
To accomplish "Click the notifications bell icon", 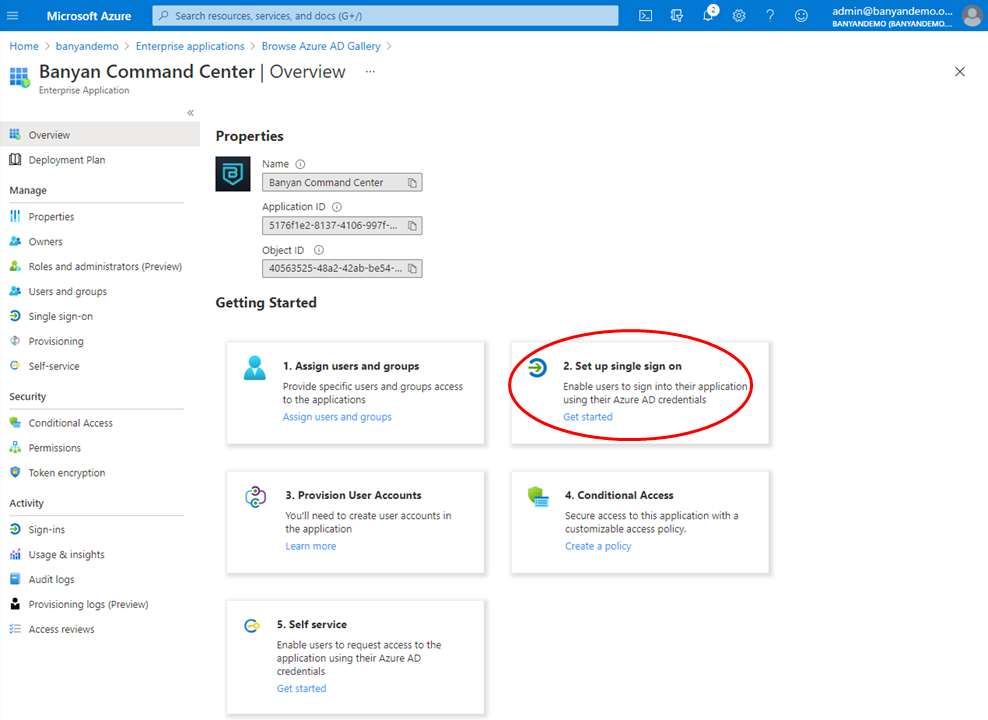I will [708, 16].
